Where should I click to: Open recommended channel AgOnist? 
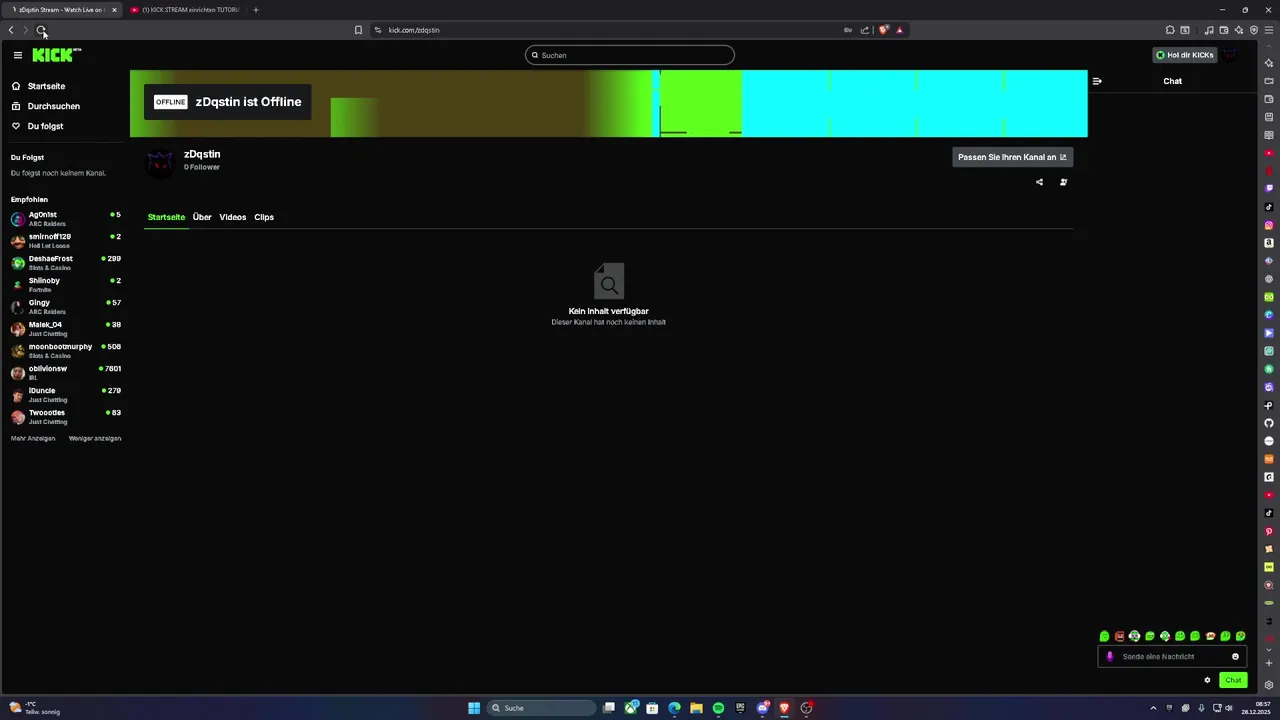click(x=65, y=219)
